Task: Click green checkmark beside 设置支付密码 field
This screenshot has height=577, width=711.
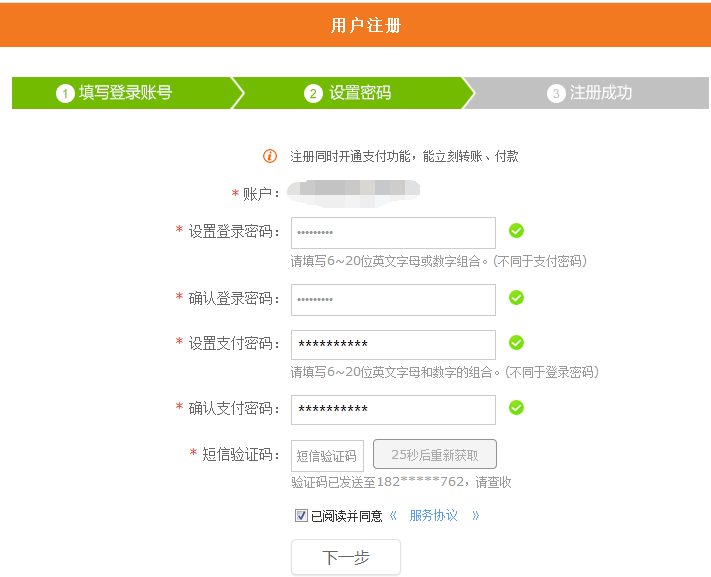Action: click(516, 343)
